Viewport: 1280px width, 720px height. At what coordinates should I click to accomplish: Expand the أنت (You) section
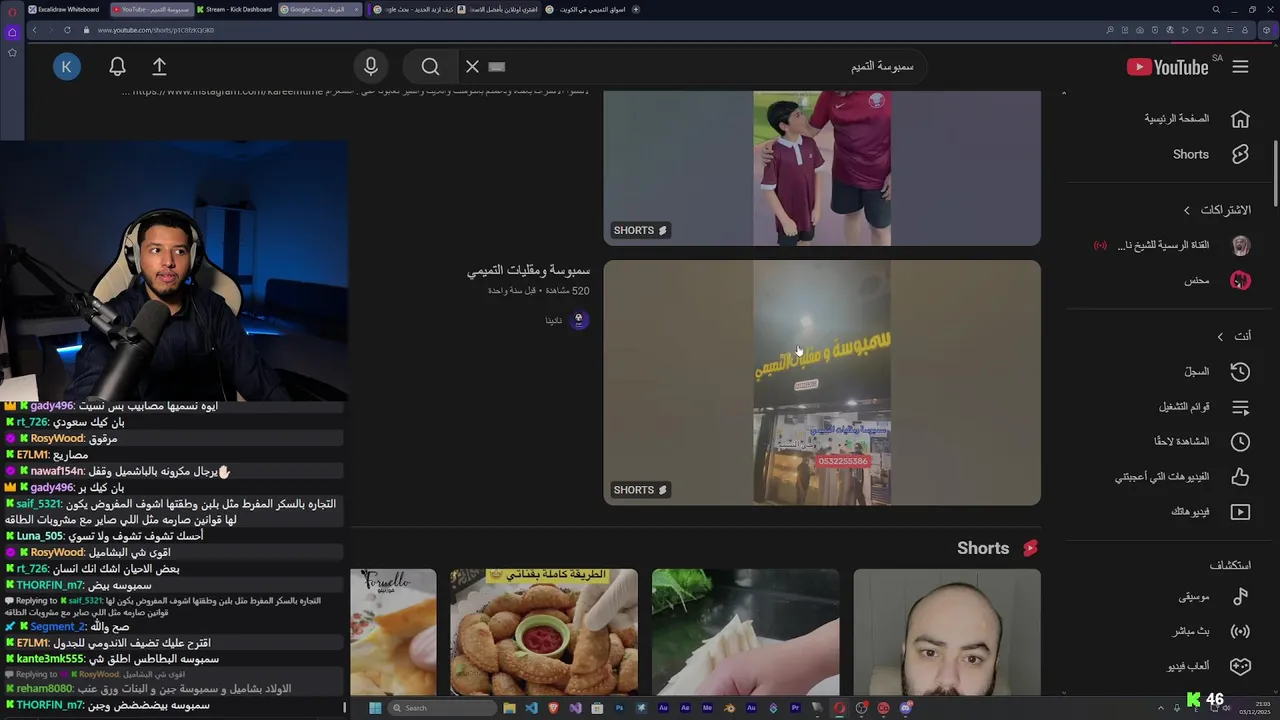tap(1233, 336)
